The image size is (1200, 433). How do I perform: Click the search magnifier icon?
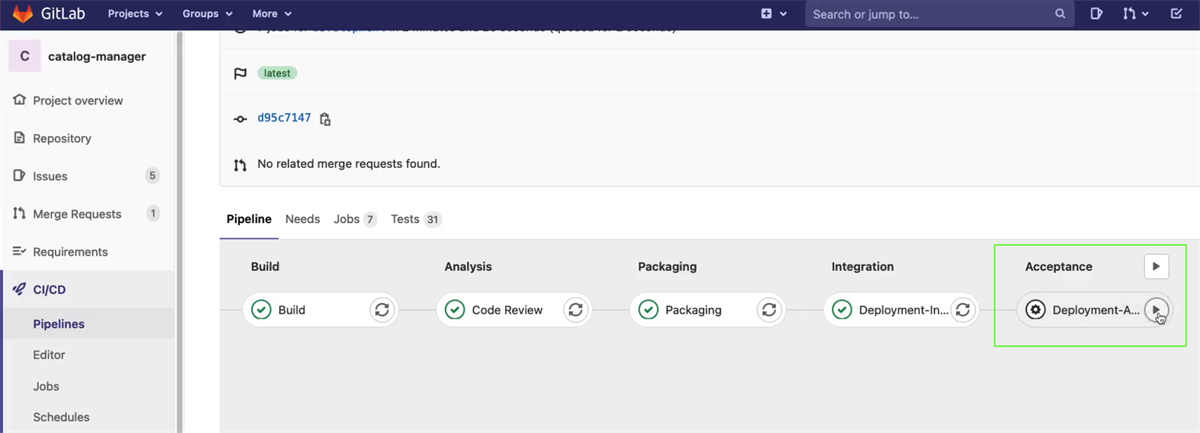point(1060,14)
